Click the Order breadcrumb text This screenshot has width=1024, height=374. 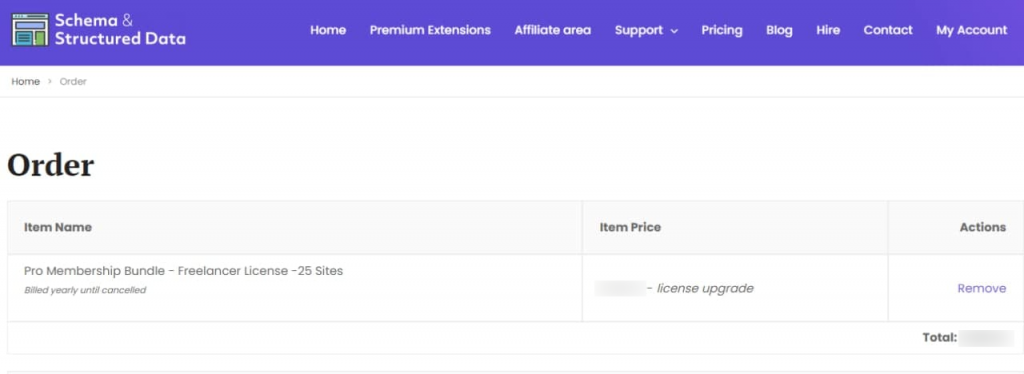[73, 82]
